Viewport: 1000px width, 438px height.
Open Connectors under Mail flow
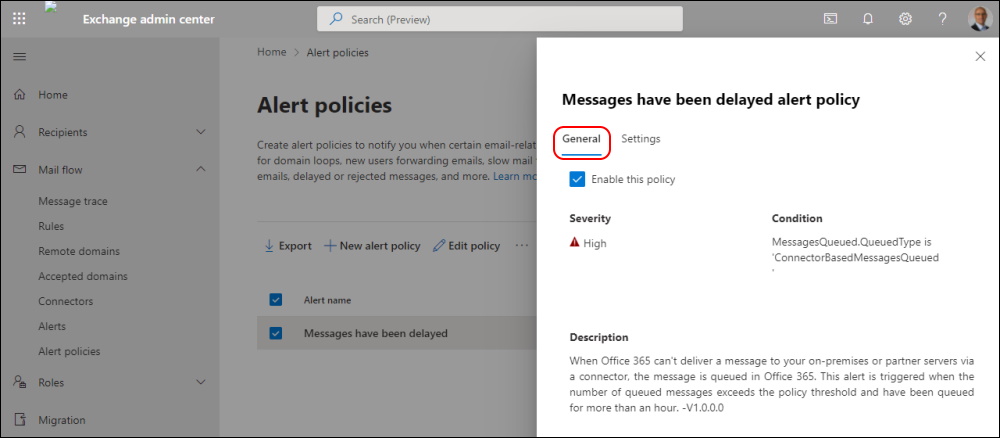tap(66, 301)
